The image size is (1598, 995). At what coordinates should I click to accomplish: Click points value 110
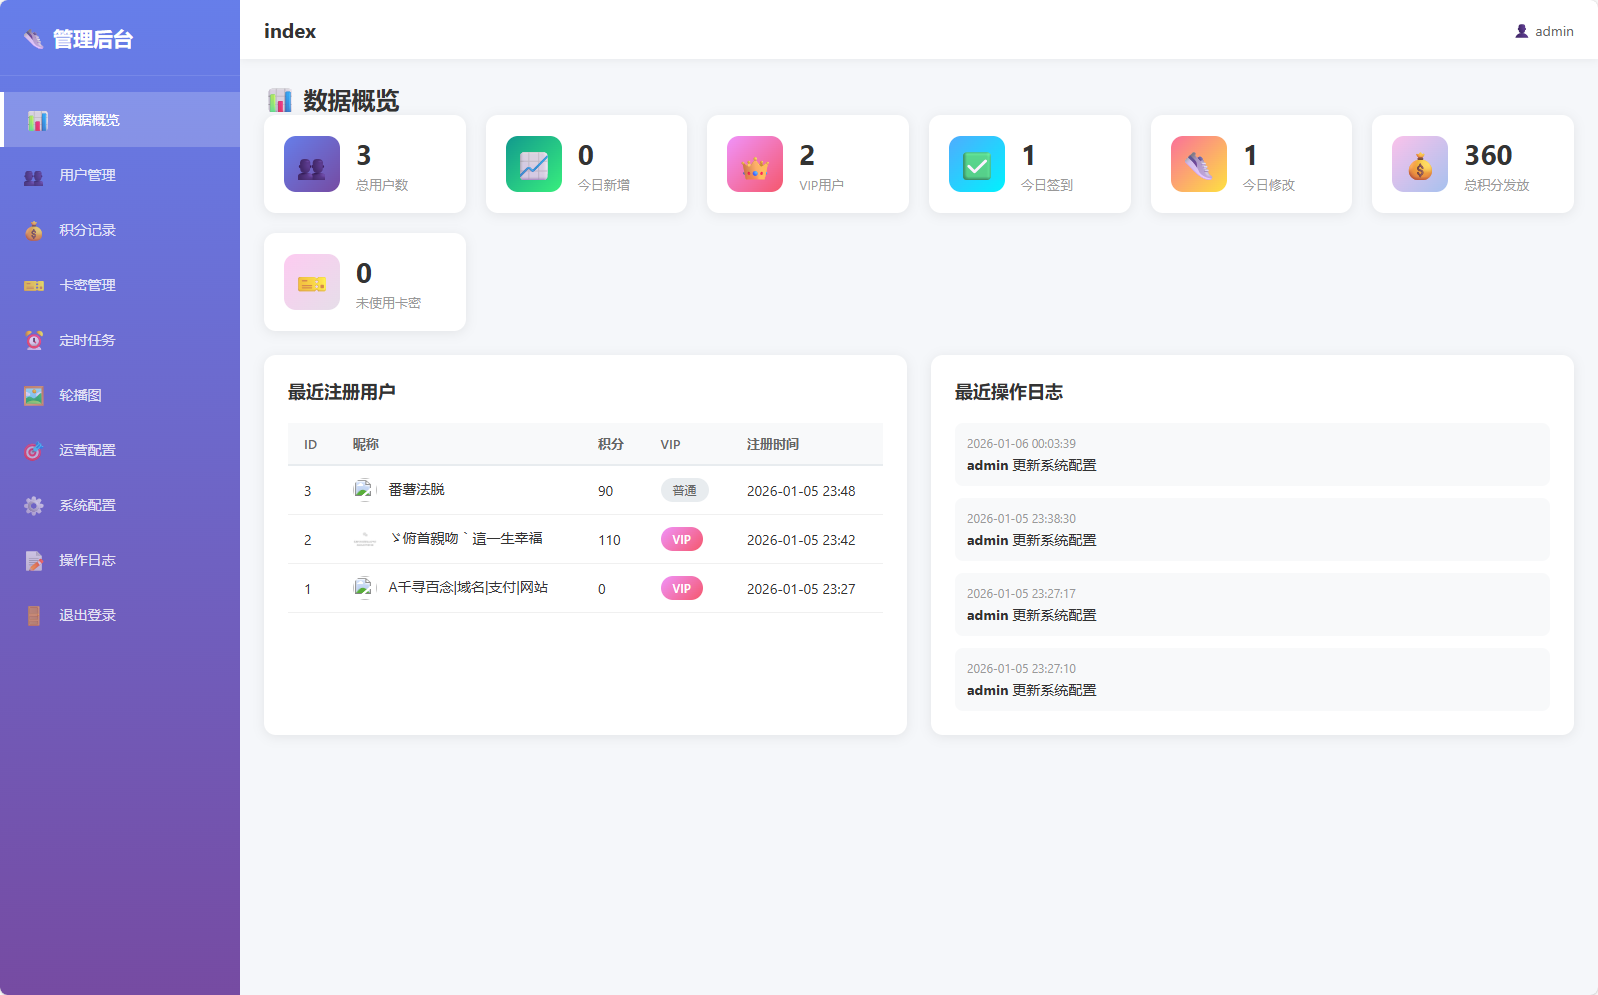coord(609,540)
